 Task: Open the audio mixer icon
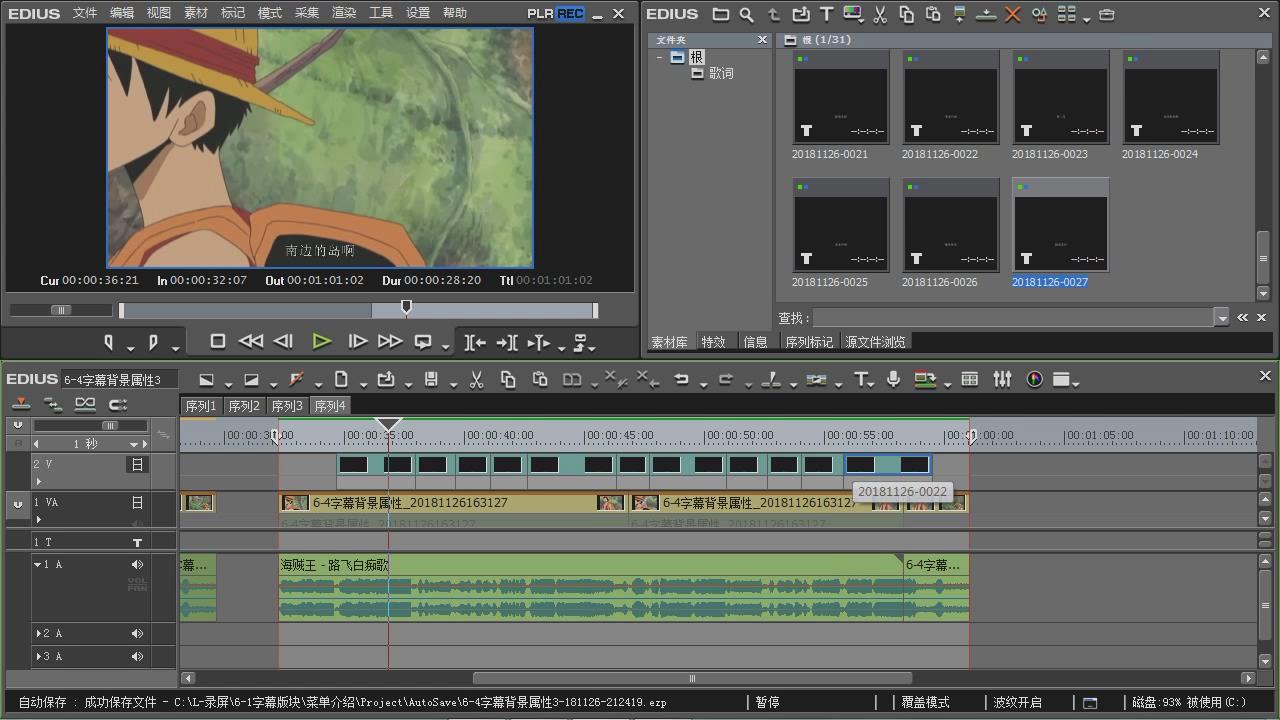[x=1002, y=379]
